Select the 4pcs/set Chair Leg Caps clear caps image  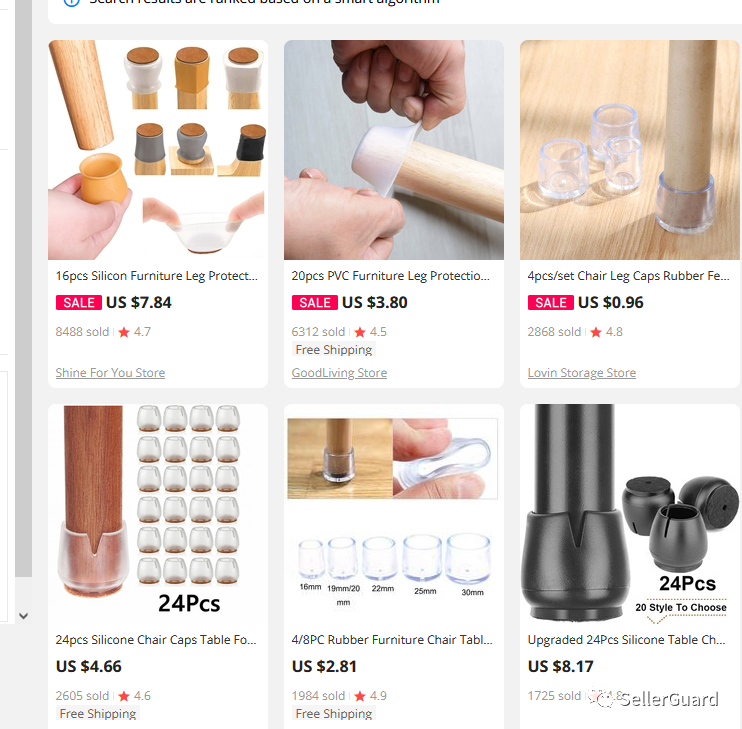(629, 150)
